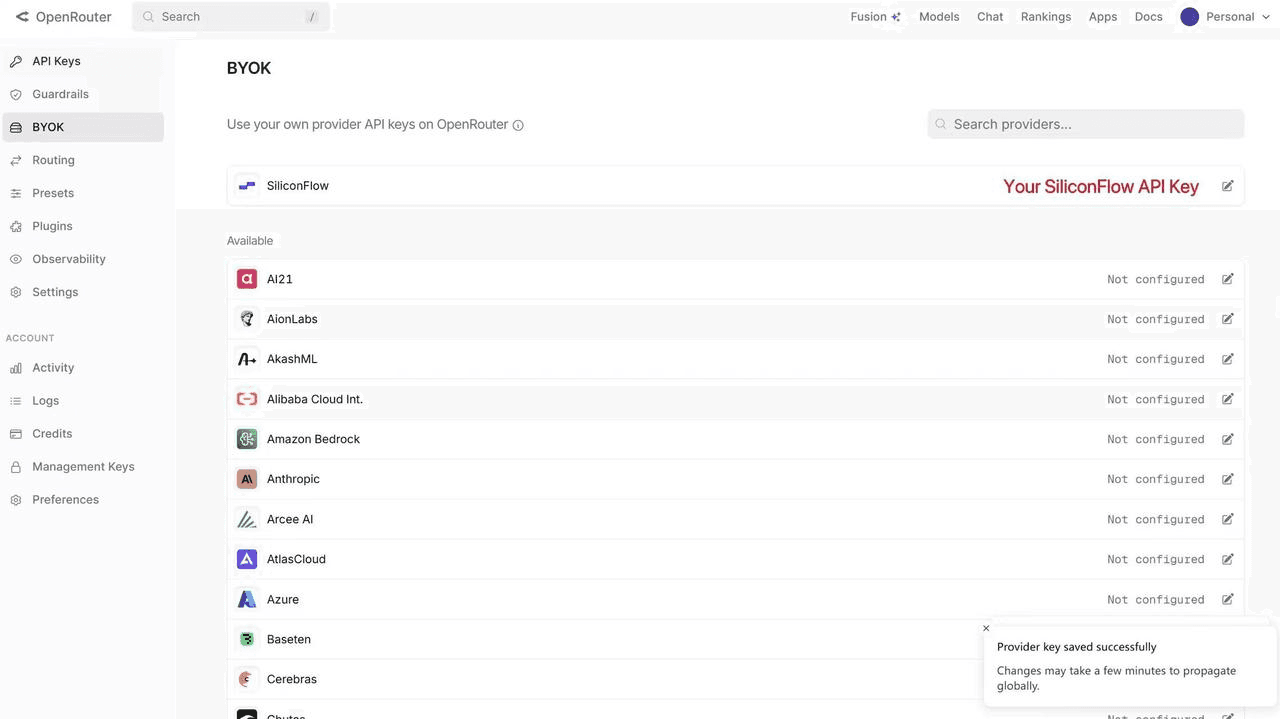Click 'Your SiliconFlow API Key' text
Image resolution: width=1280 pixels, height=719 pixels.
point(1101,186)
